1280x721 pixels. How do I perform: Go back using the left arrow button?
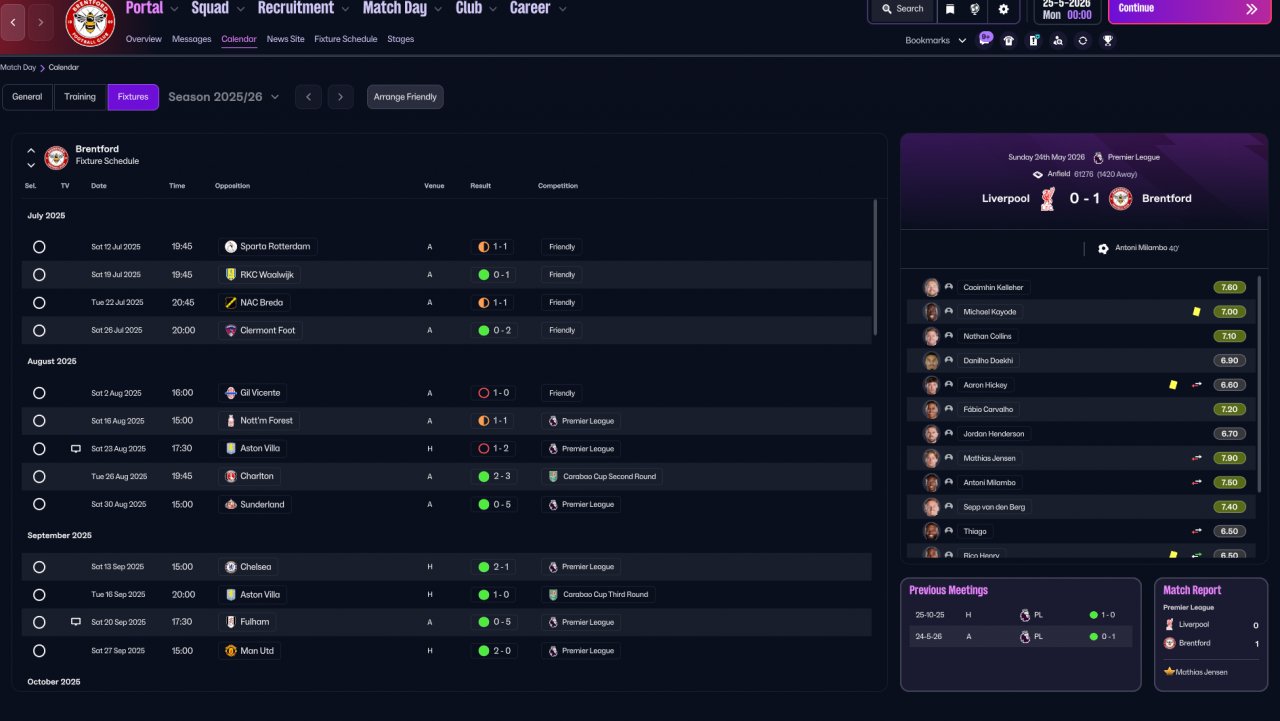[13, 21]
